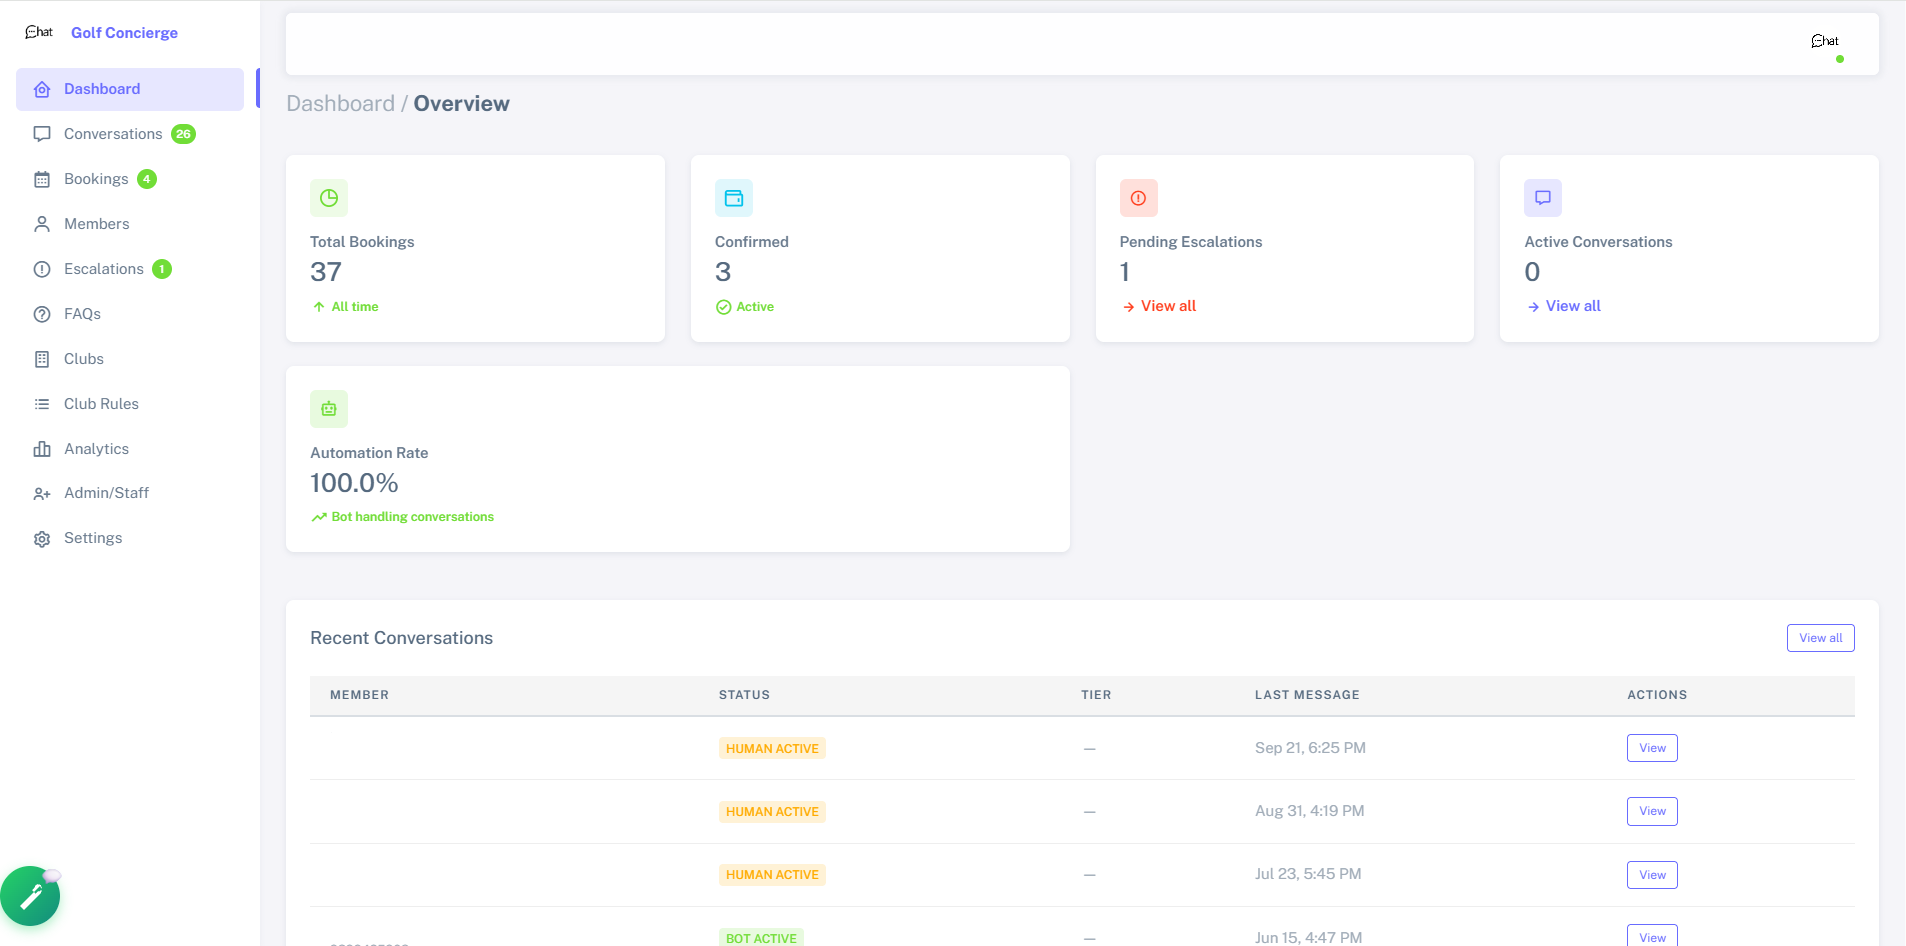Go to Admin/Staff section
This screenshot has height=946, width=1906.
pos(106,493)
